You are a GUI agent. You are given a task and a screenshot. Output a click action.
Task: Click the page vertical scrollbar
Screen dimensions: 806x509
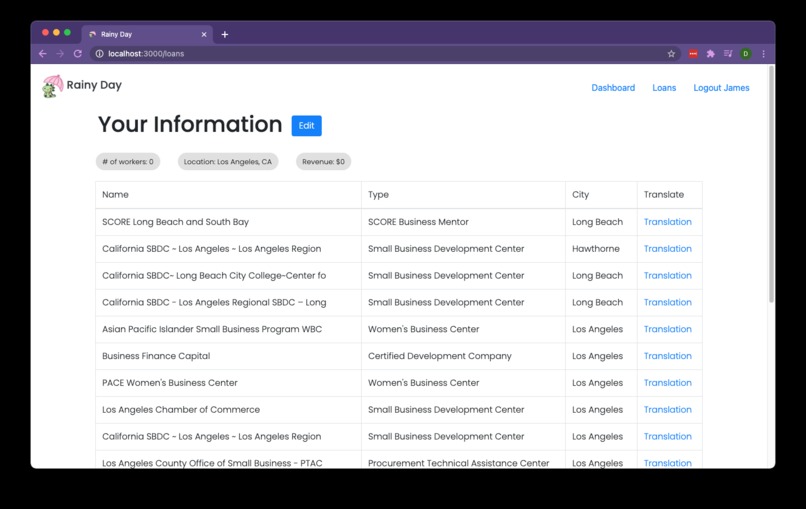click(x=771, y=184)
